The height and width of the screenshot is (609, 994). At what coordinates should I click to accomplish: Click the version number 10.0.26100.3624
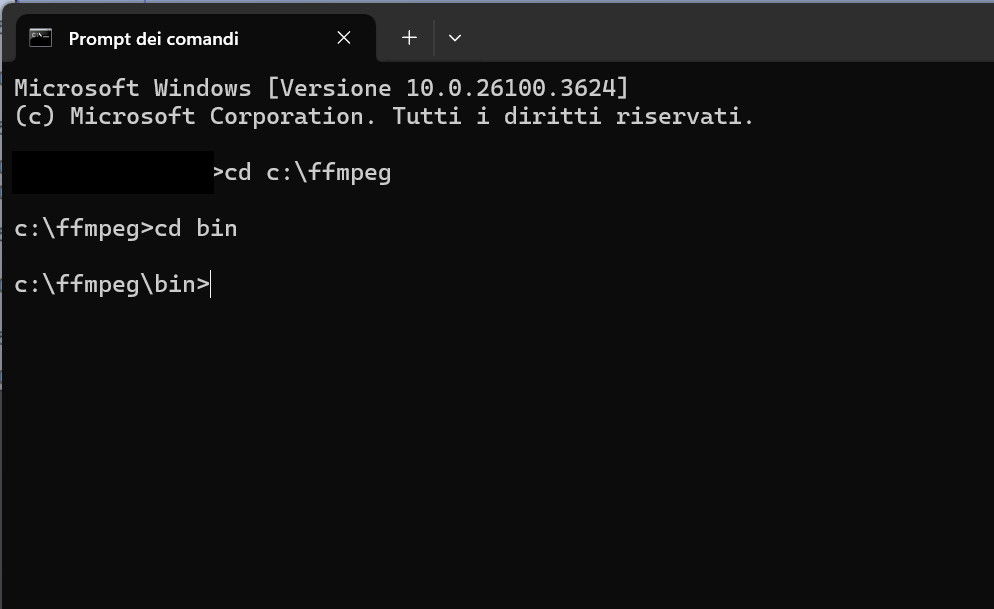(510, 87)
